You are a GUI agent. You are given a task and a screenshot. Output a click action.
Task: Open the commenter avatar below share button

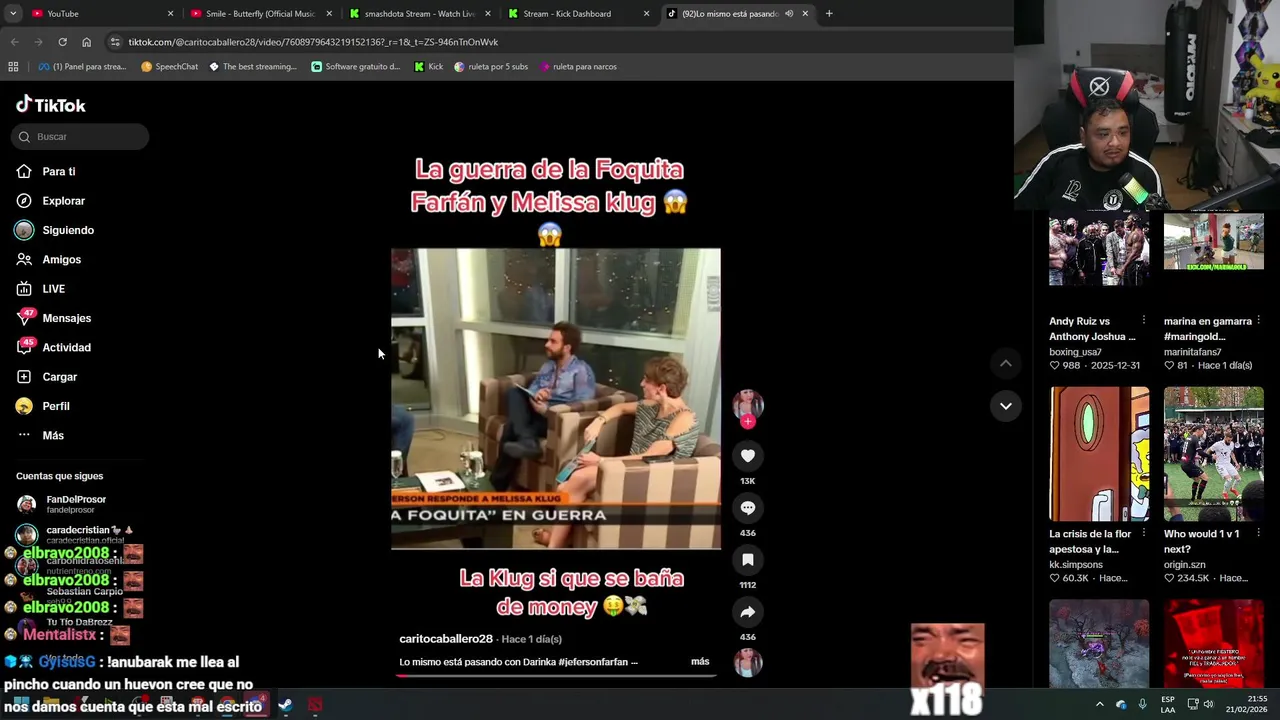[747, 662]
